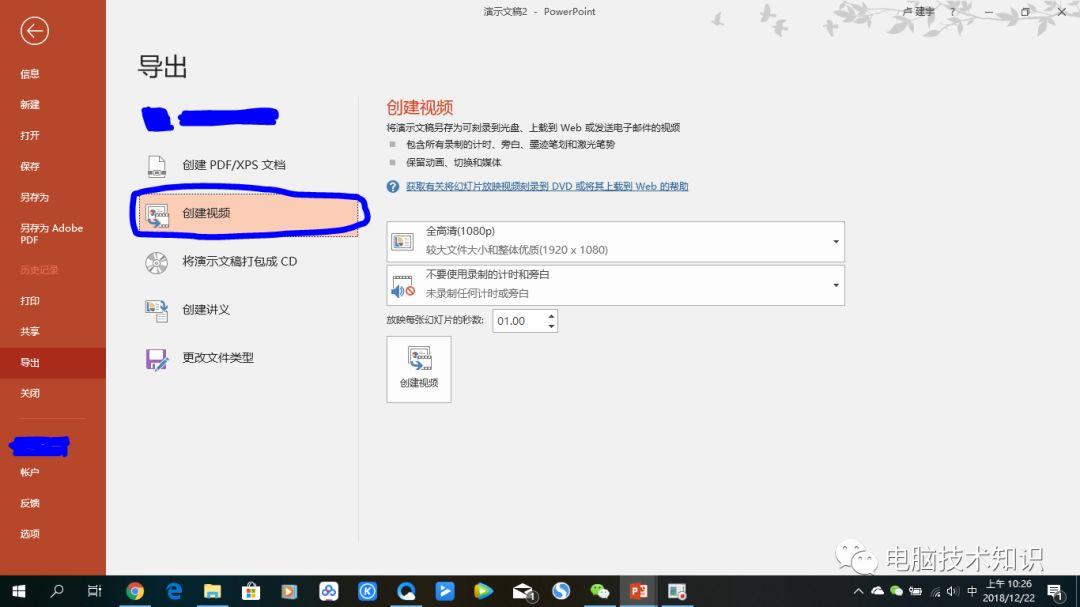Open the 打印 page
The width and height of the screenshot is (1080, 607).
pyautogui.click(x=30, y=301)
